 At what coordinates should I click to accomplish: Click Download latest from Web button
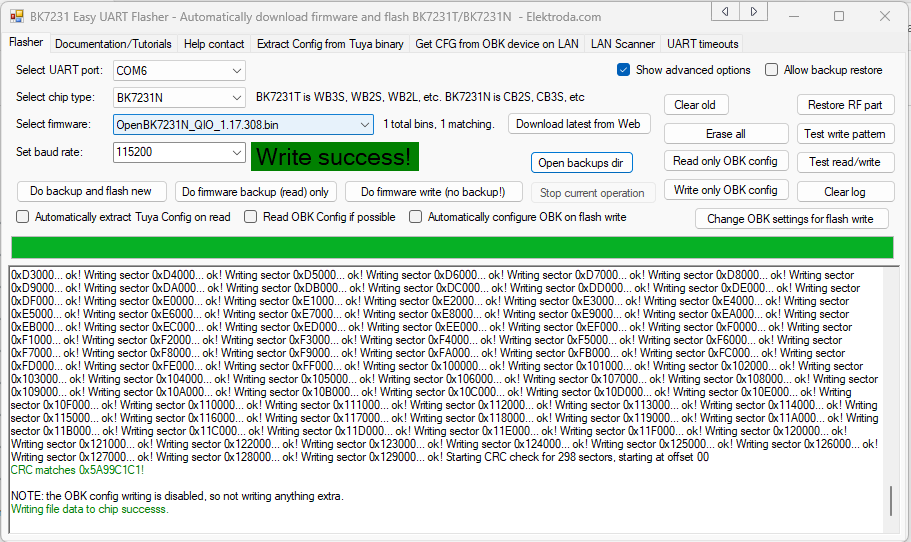(x=578, y=124)
